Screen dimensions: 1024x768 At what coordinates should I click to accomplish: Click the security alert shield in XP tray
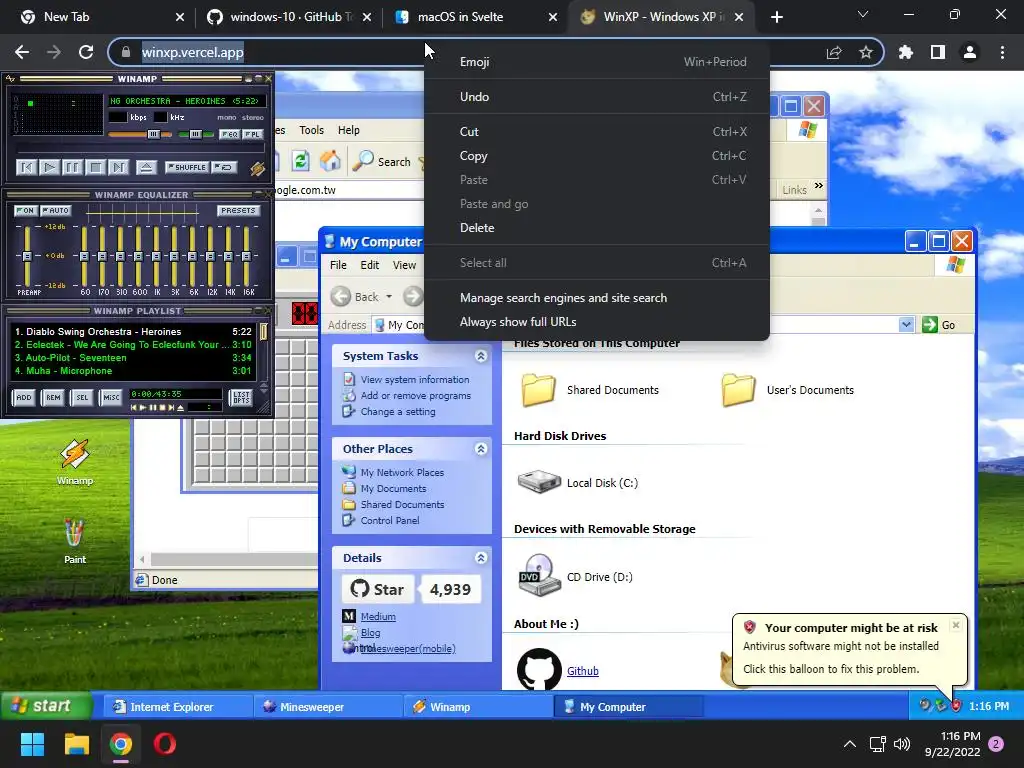pyautogui.click(x=956, y=706)
